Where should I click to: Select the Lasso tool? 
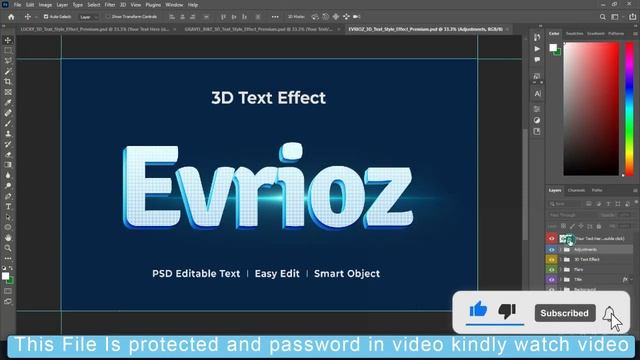tap(8, 60)
